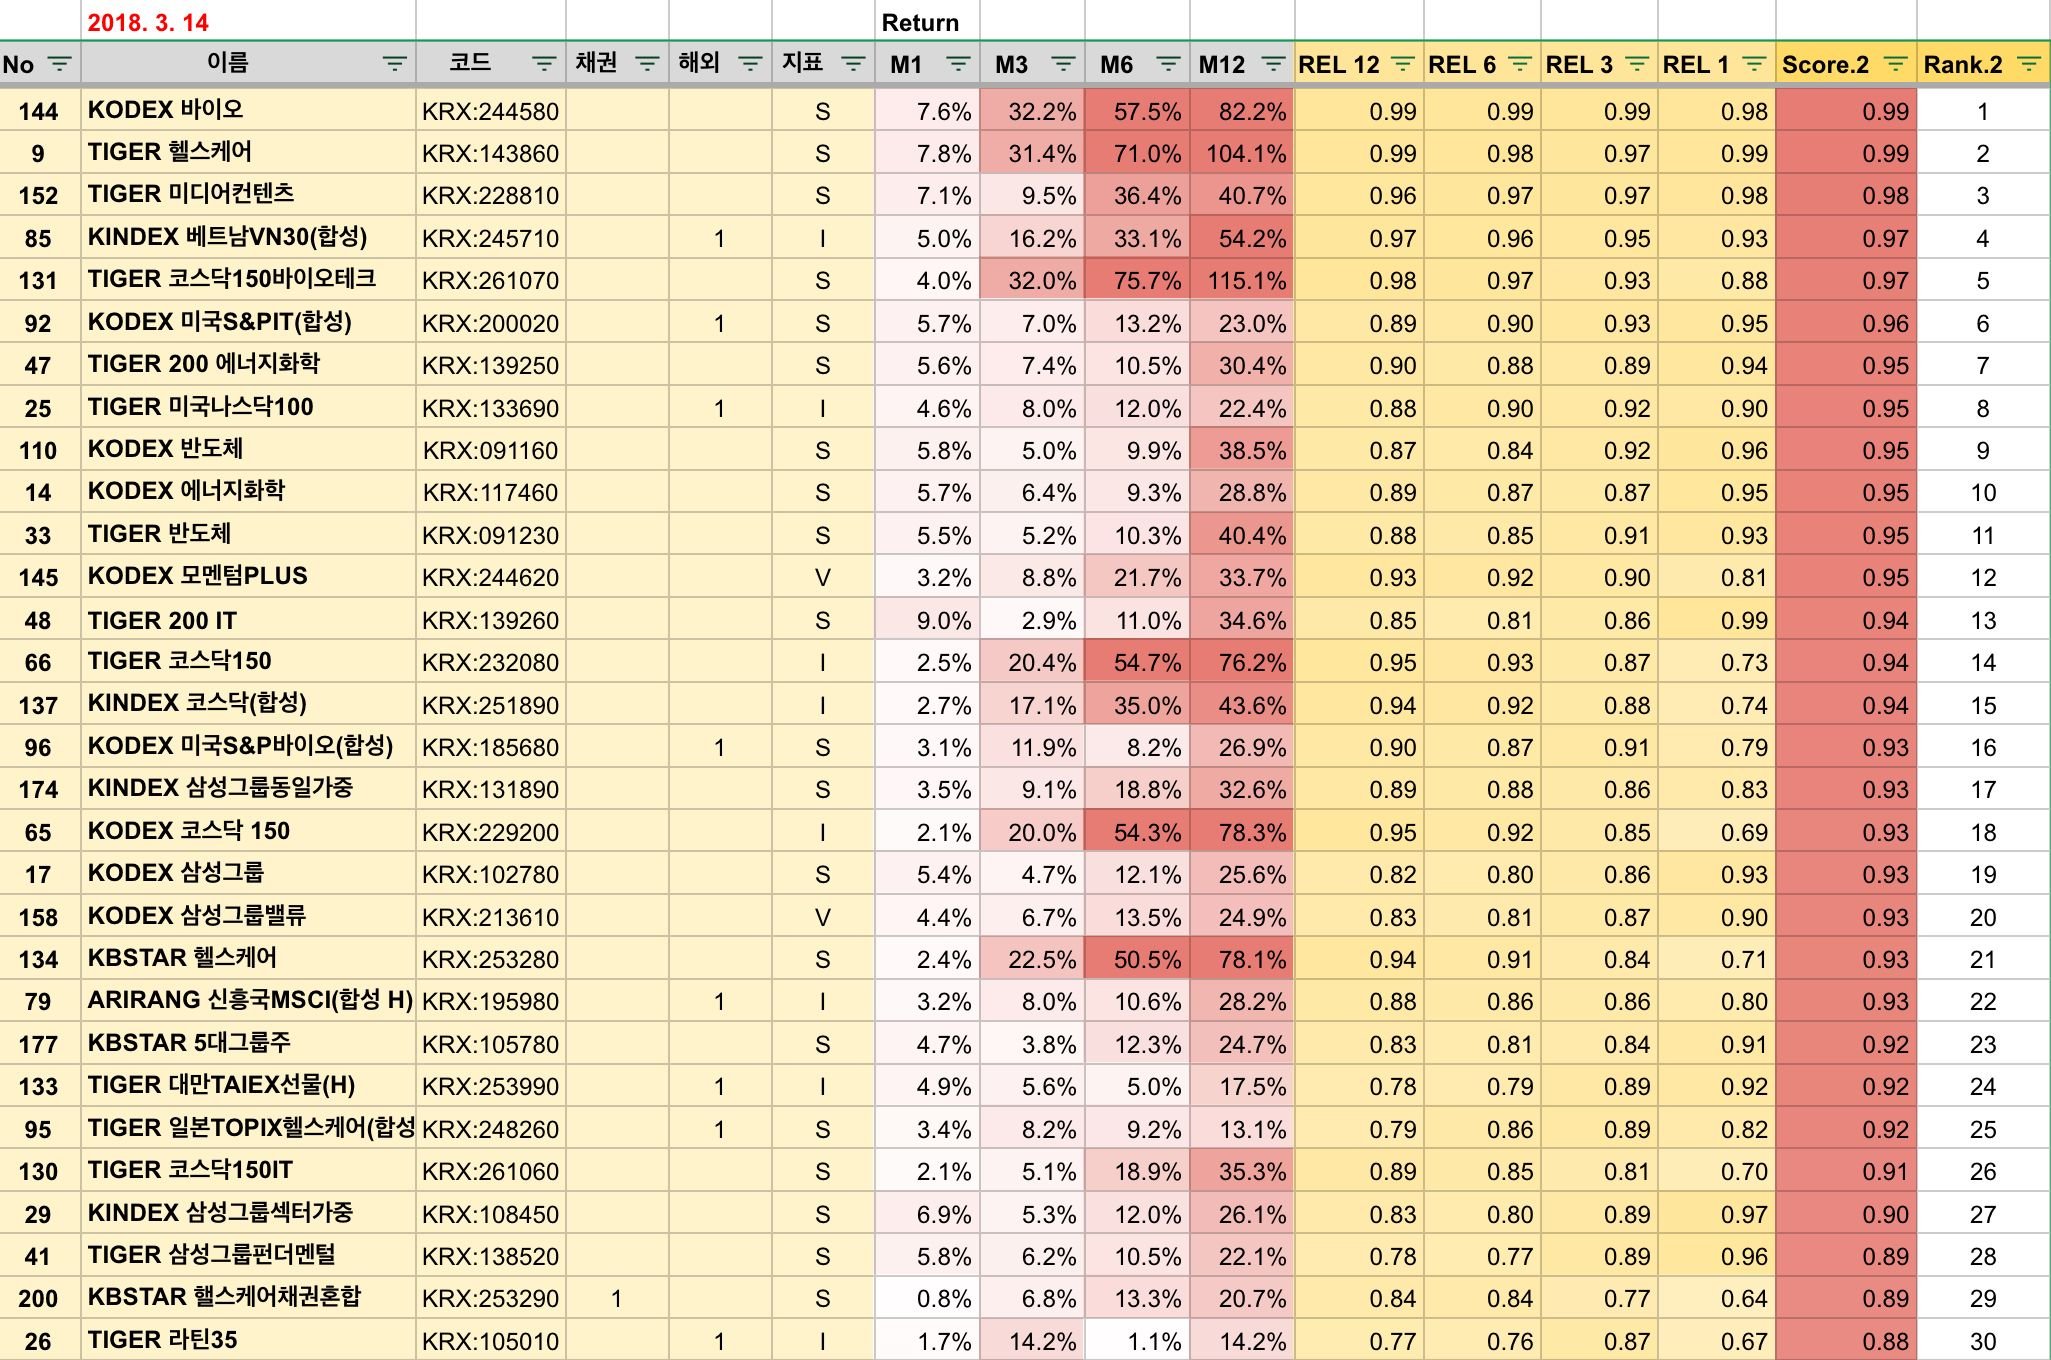
Task: Open the filter icon on the M3 column
Action: coord(1063,65)
